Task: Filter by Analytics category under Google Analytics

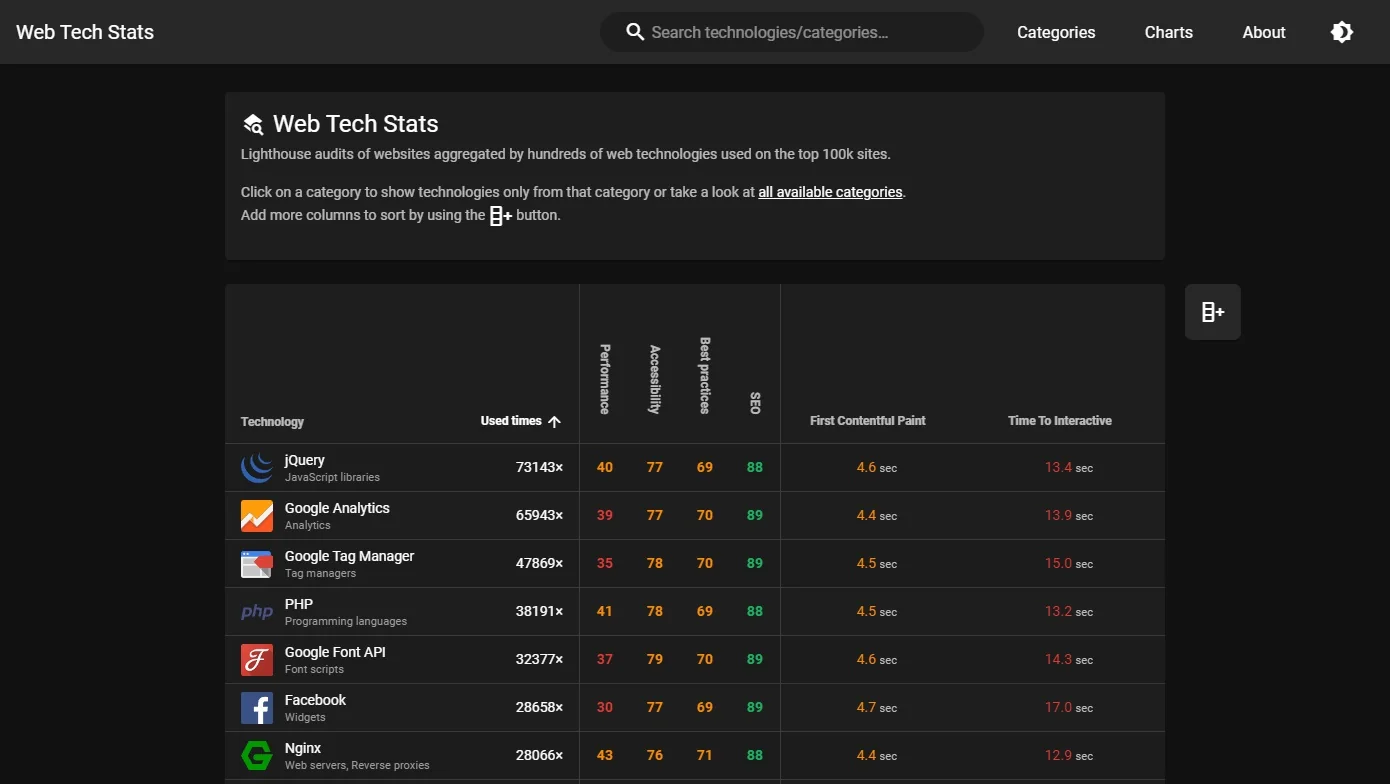Action: pos(307,526)
